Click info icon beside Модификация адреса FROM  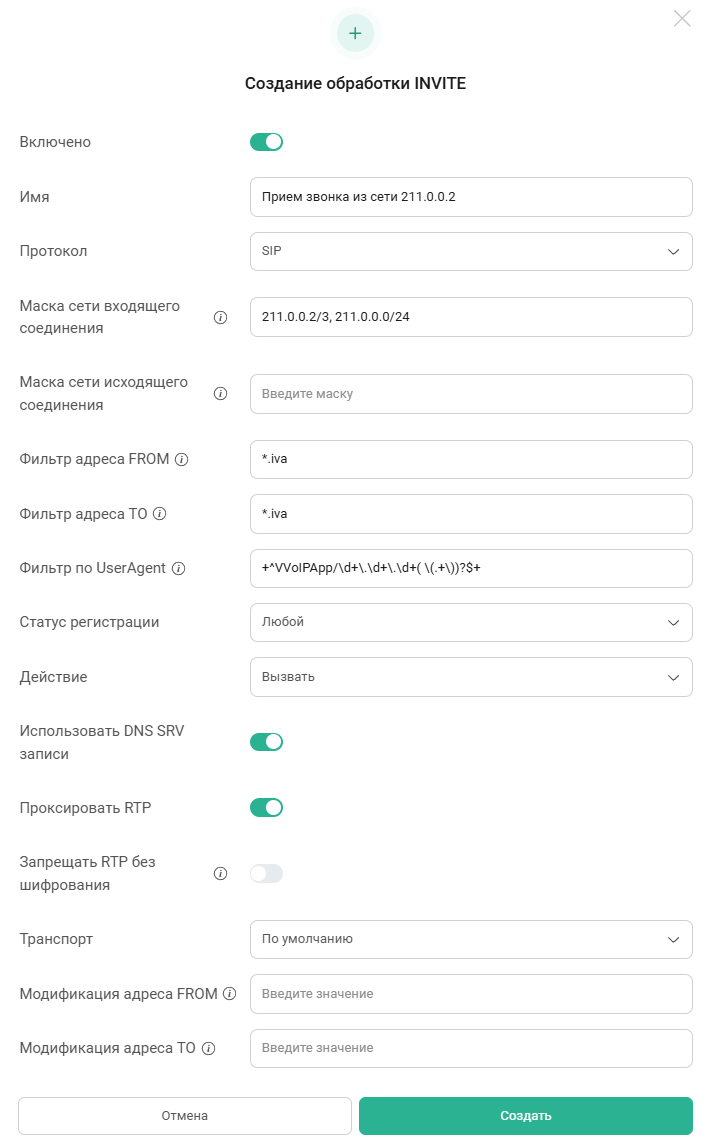click(x=229, y=994)
